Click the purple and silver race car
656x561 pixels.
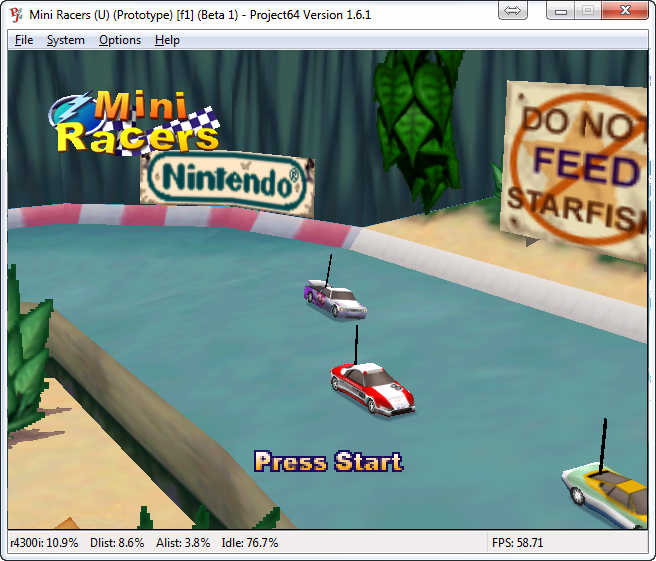pyautogui.click(x=335, y=298)
